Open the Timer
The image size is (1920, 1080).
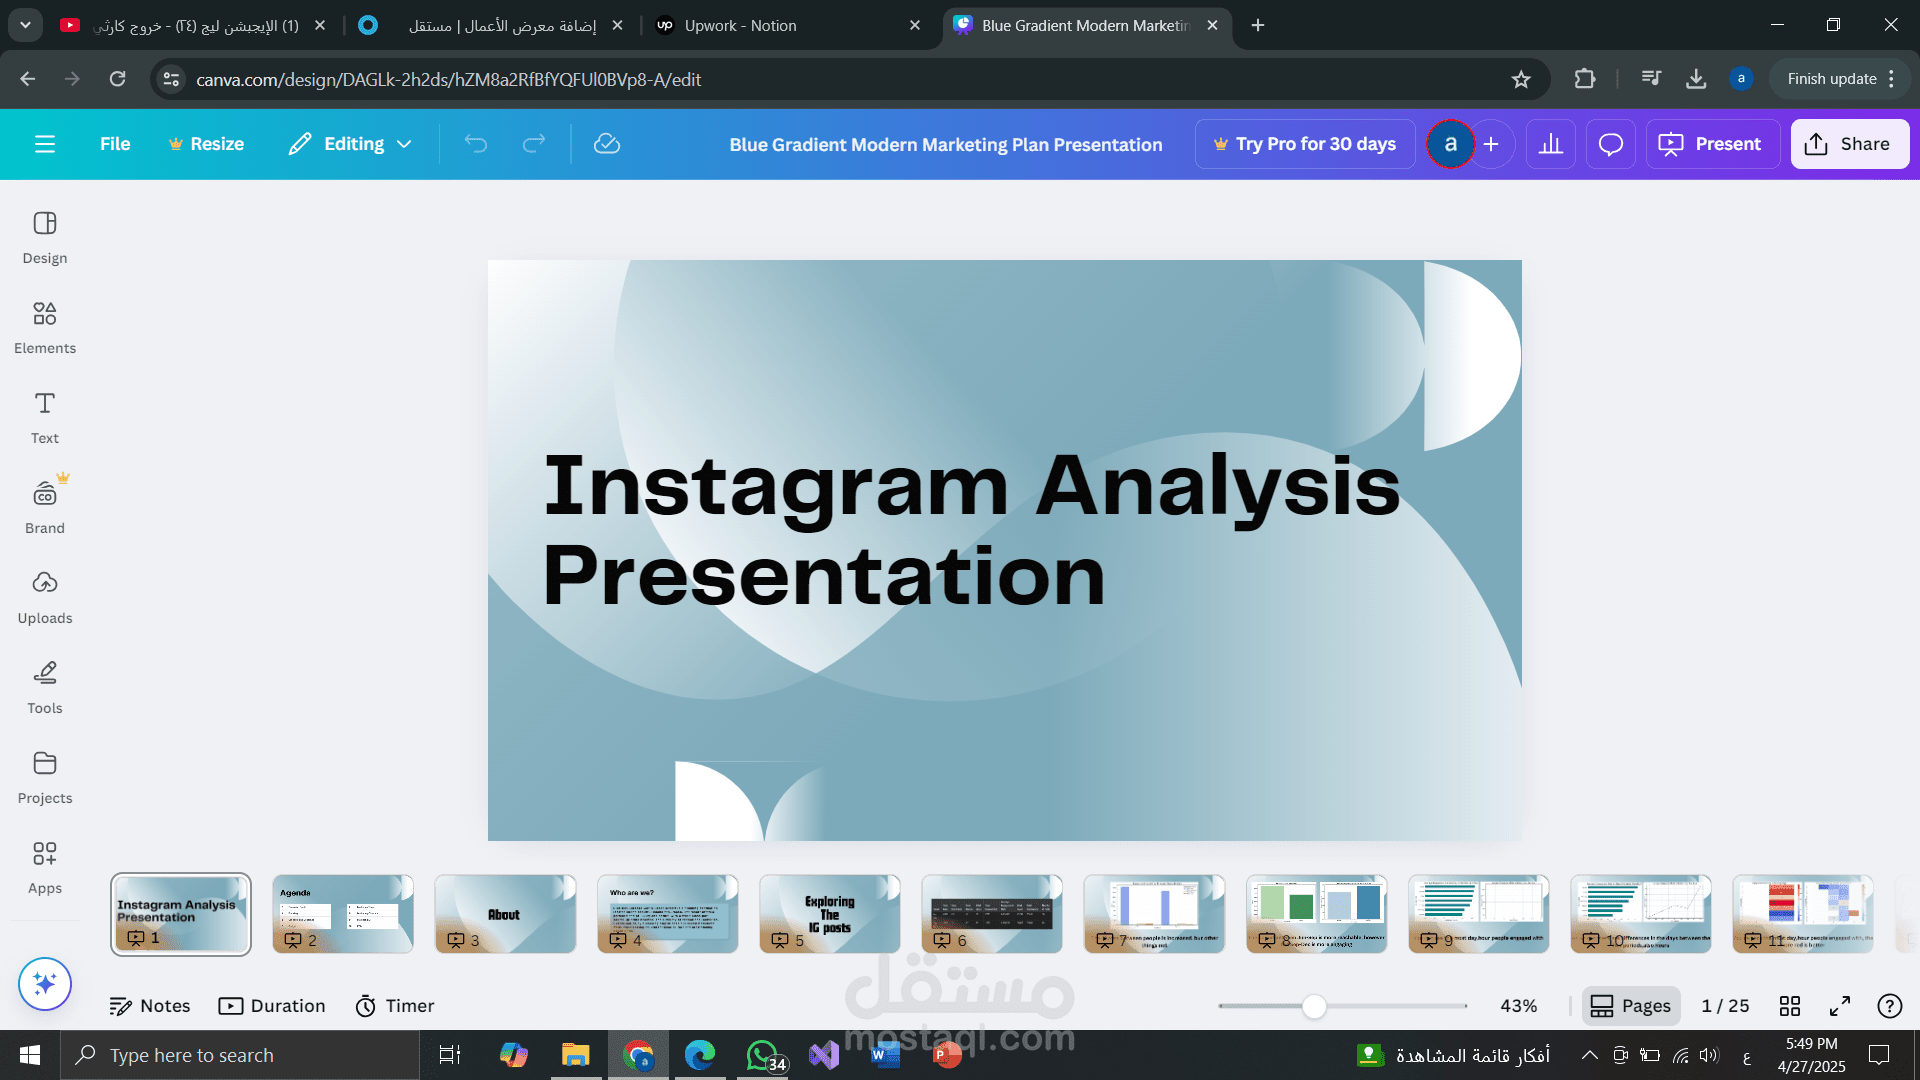395,1006
